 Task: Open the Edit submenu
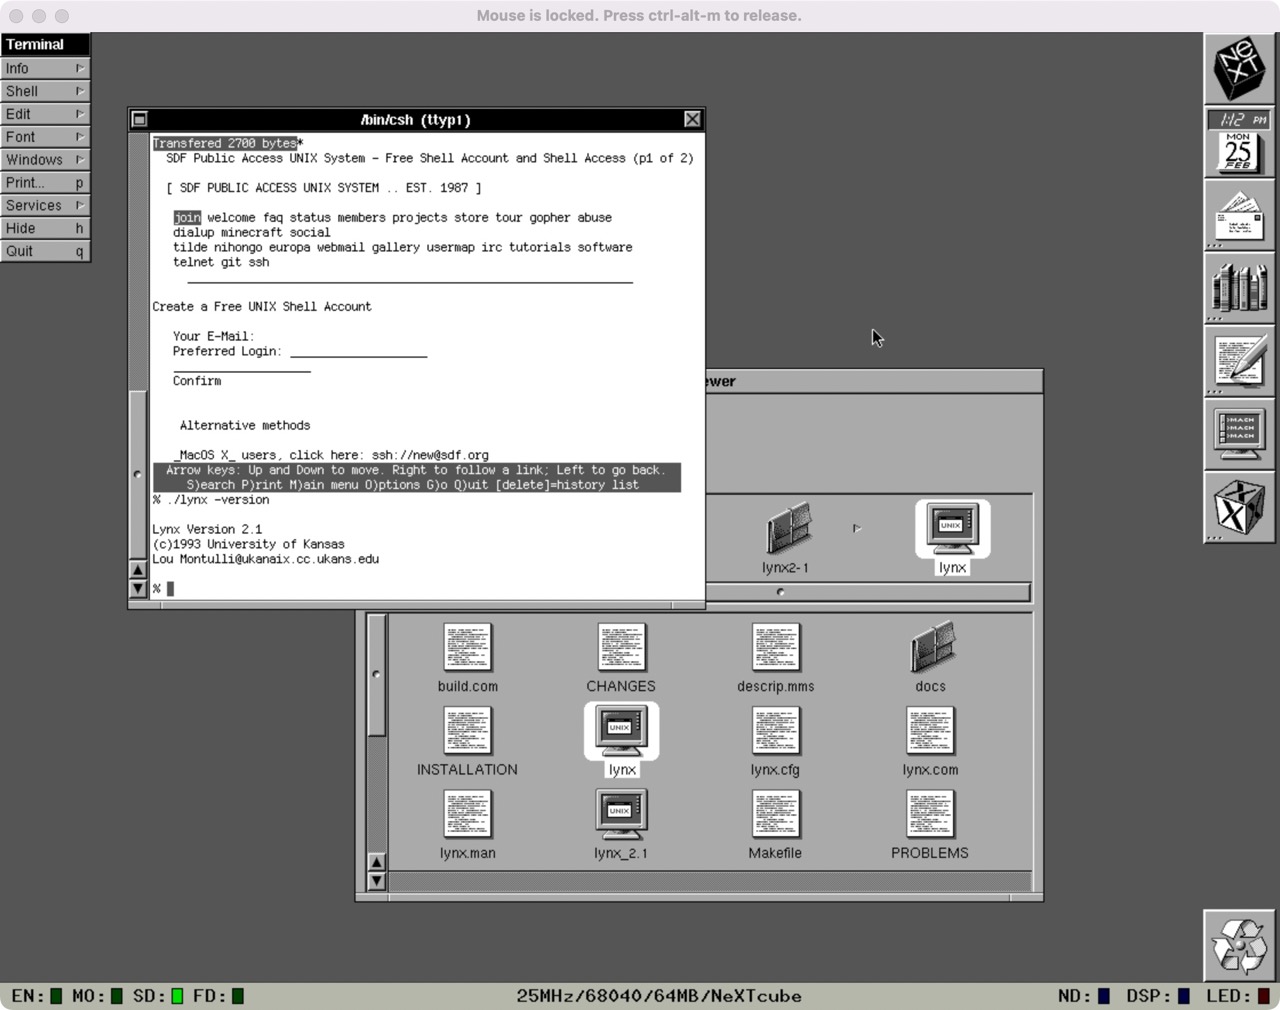coord(45,114)
